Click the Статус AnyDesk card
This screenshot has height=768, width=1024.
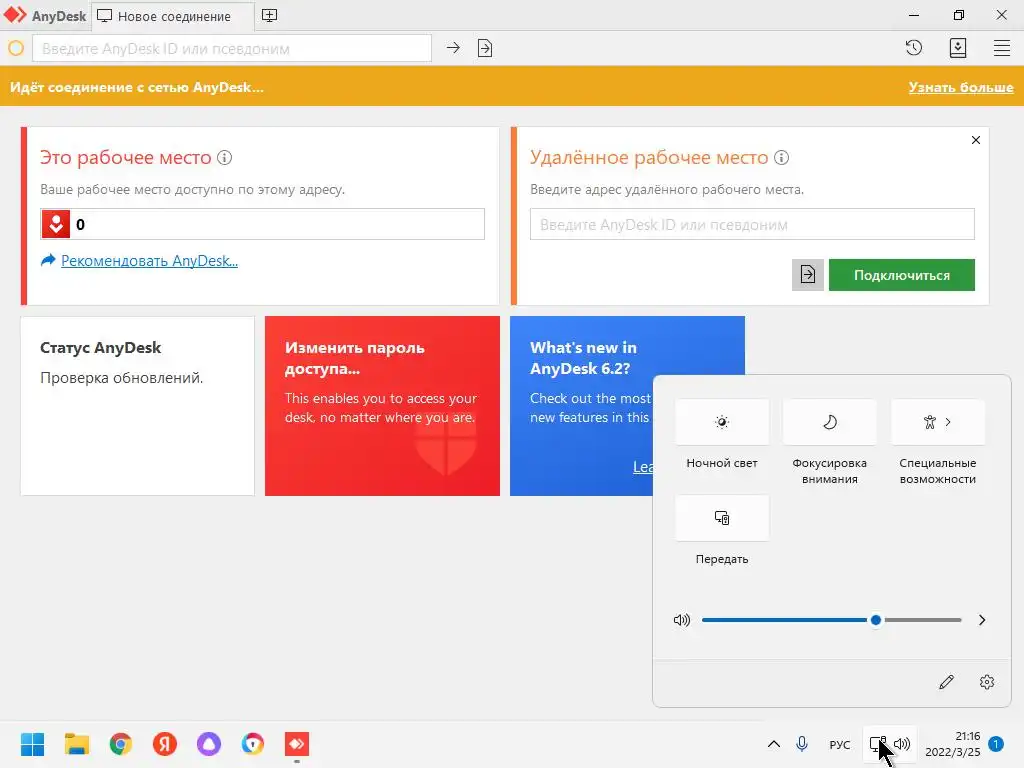pyautogui.click(x=137, y=406)
